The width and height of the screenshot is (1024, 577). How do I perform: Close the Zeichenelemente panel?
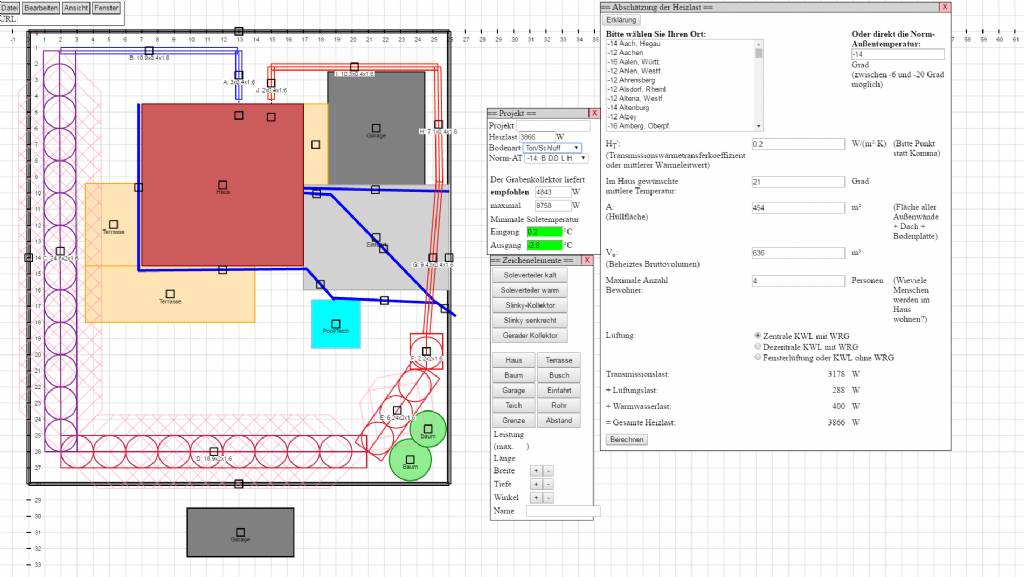coord(587,260)
